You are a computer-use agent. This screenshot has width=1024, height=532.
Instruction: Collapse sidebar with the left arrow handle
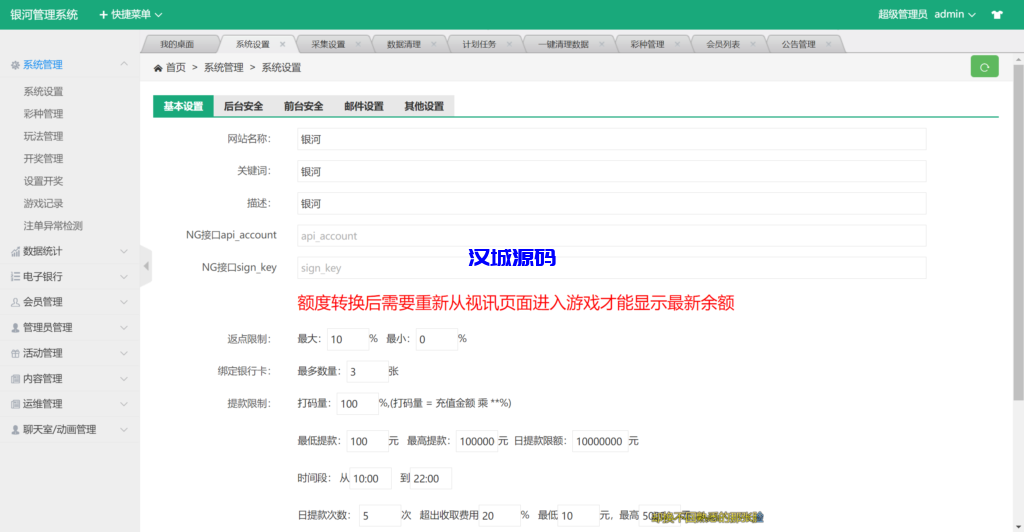(146, 266)
